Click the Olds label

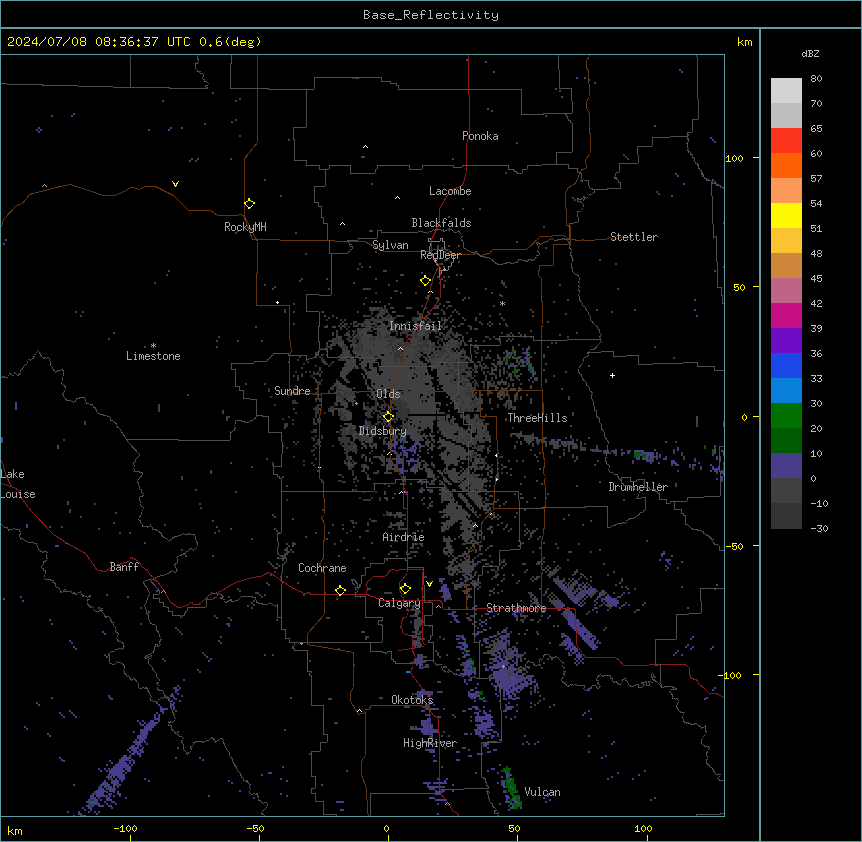(x=388, y=394)
